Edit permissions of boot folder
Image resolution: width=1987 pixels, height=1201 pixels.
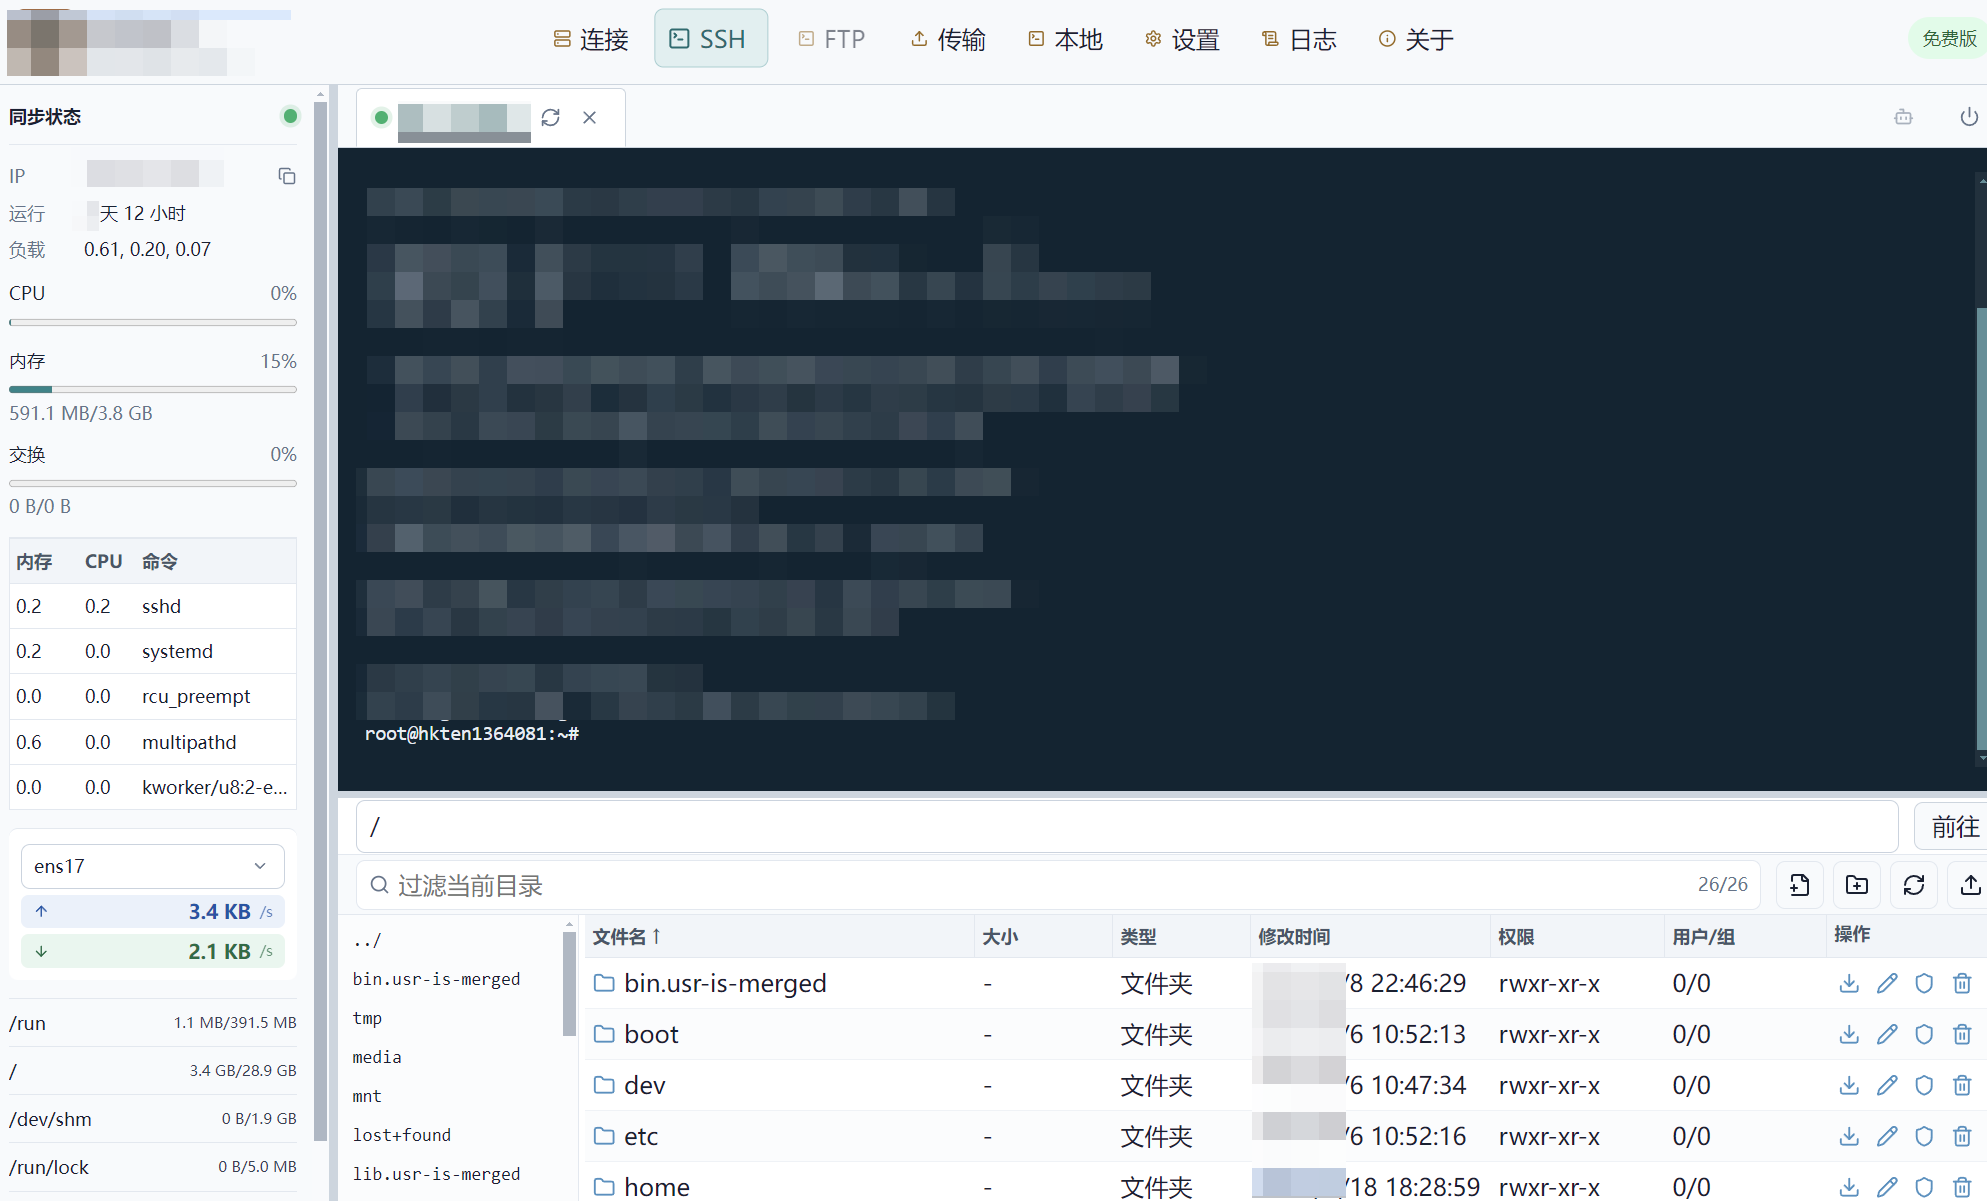tap(1924, 1035)
